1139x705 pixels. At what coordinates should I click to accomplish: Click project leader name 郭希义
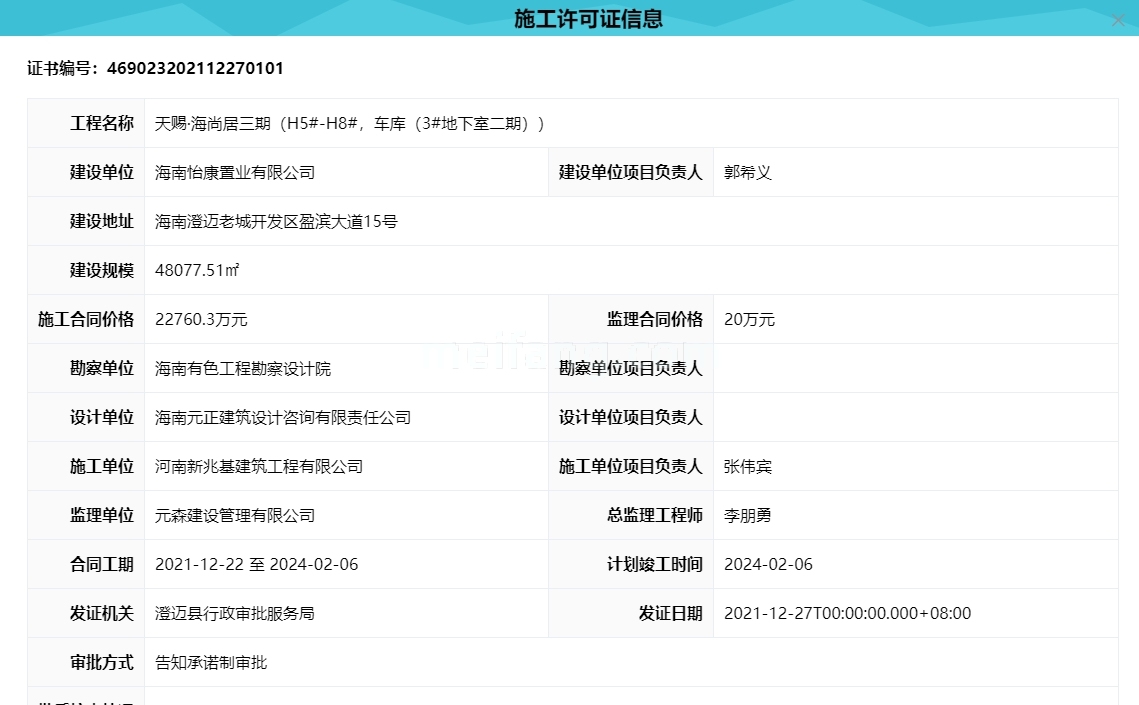tap(747, 173)
